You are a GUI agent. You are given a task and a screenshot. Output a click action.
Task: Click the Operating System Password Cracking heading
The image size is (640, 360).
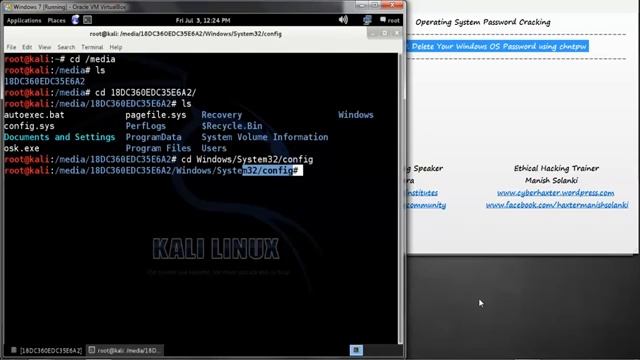(x=483, y=22)
